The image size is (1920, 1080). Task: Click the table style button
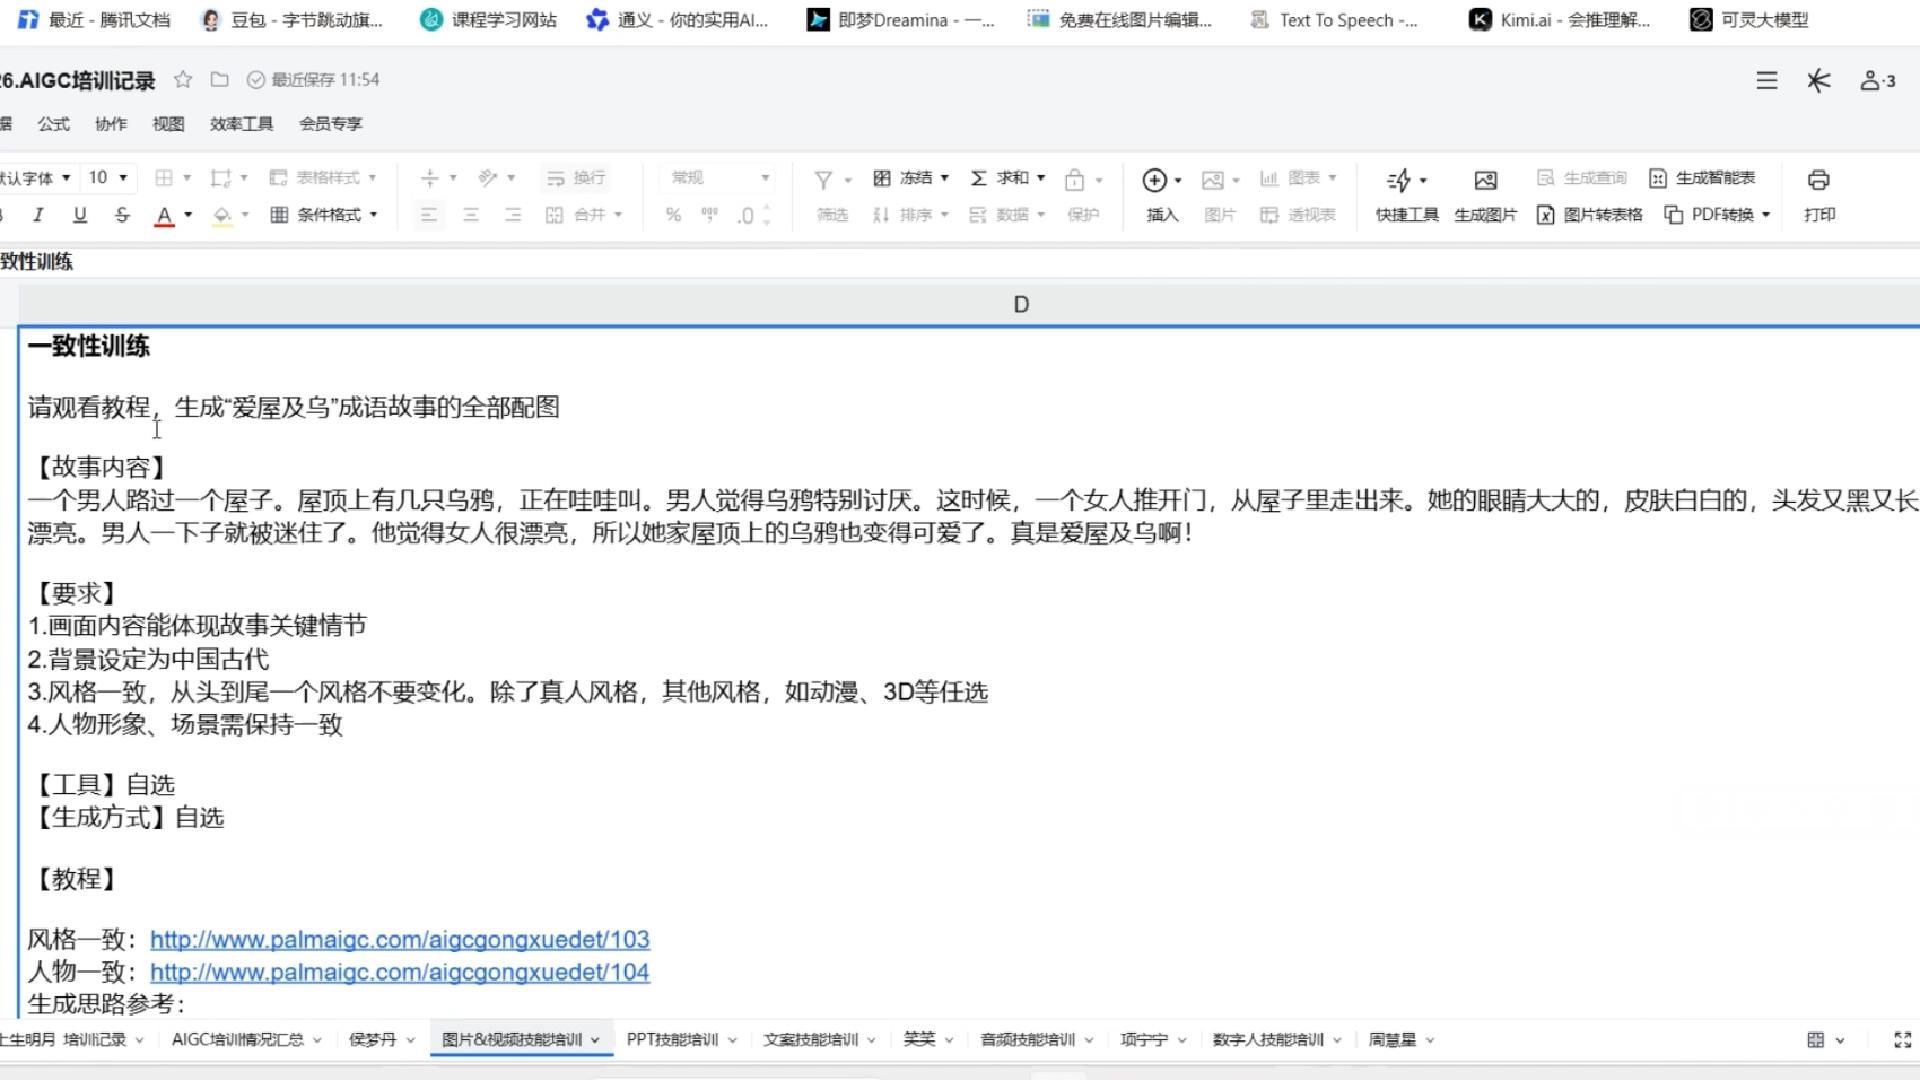[x=322, y=177]
